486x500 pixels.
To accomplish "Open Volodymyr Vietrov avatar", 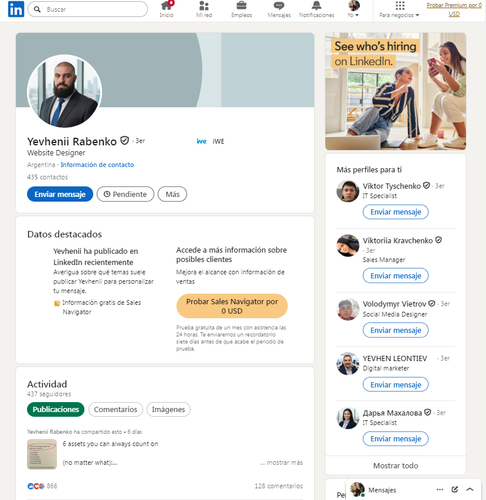I will (348, 309).
